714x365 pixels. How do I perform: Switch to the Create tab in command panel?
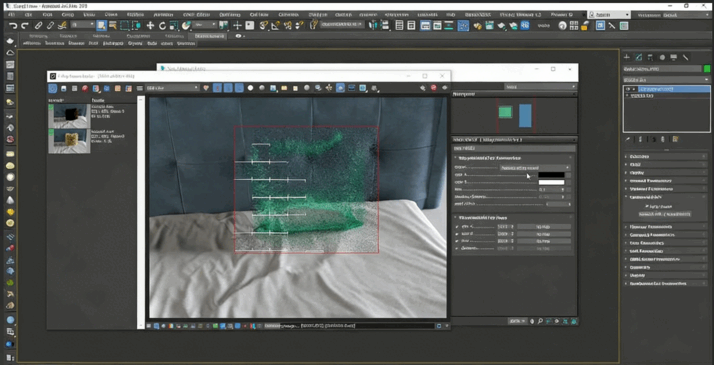(627, 57)
